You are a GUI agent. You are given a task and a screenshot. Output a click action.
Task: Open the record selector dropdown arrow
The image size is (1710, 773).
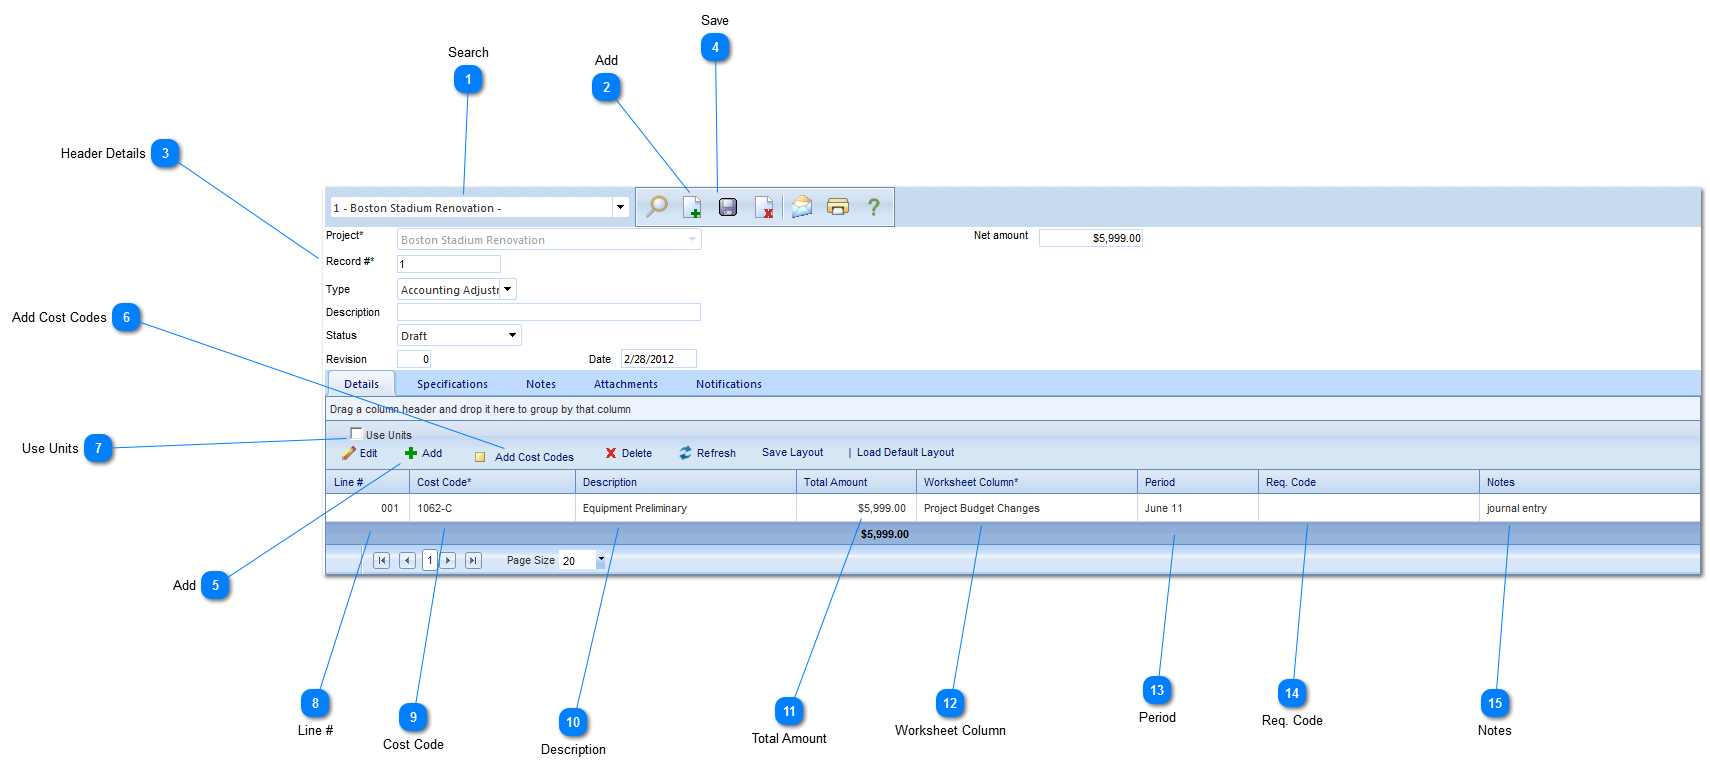click(x=620, y=208)
